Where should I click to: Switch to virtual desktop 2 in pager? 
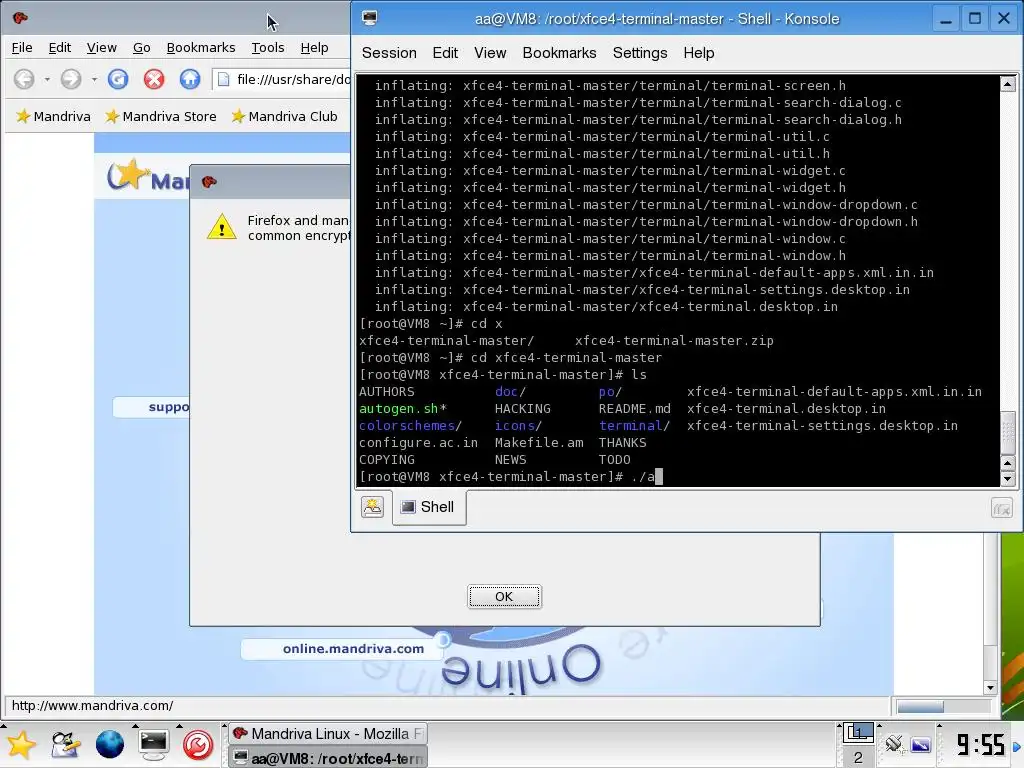coord(858,758)
